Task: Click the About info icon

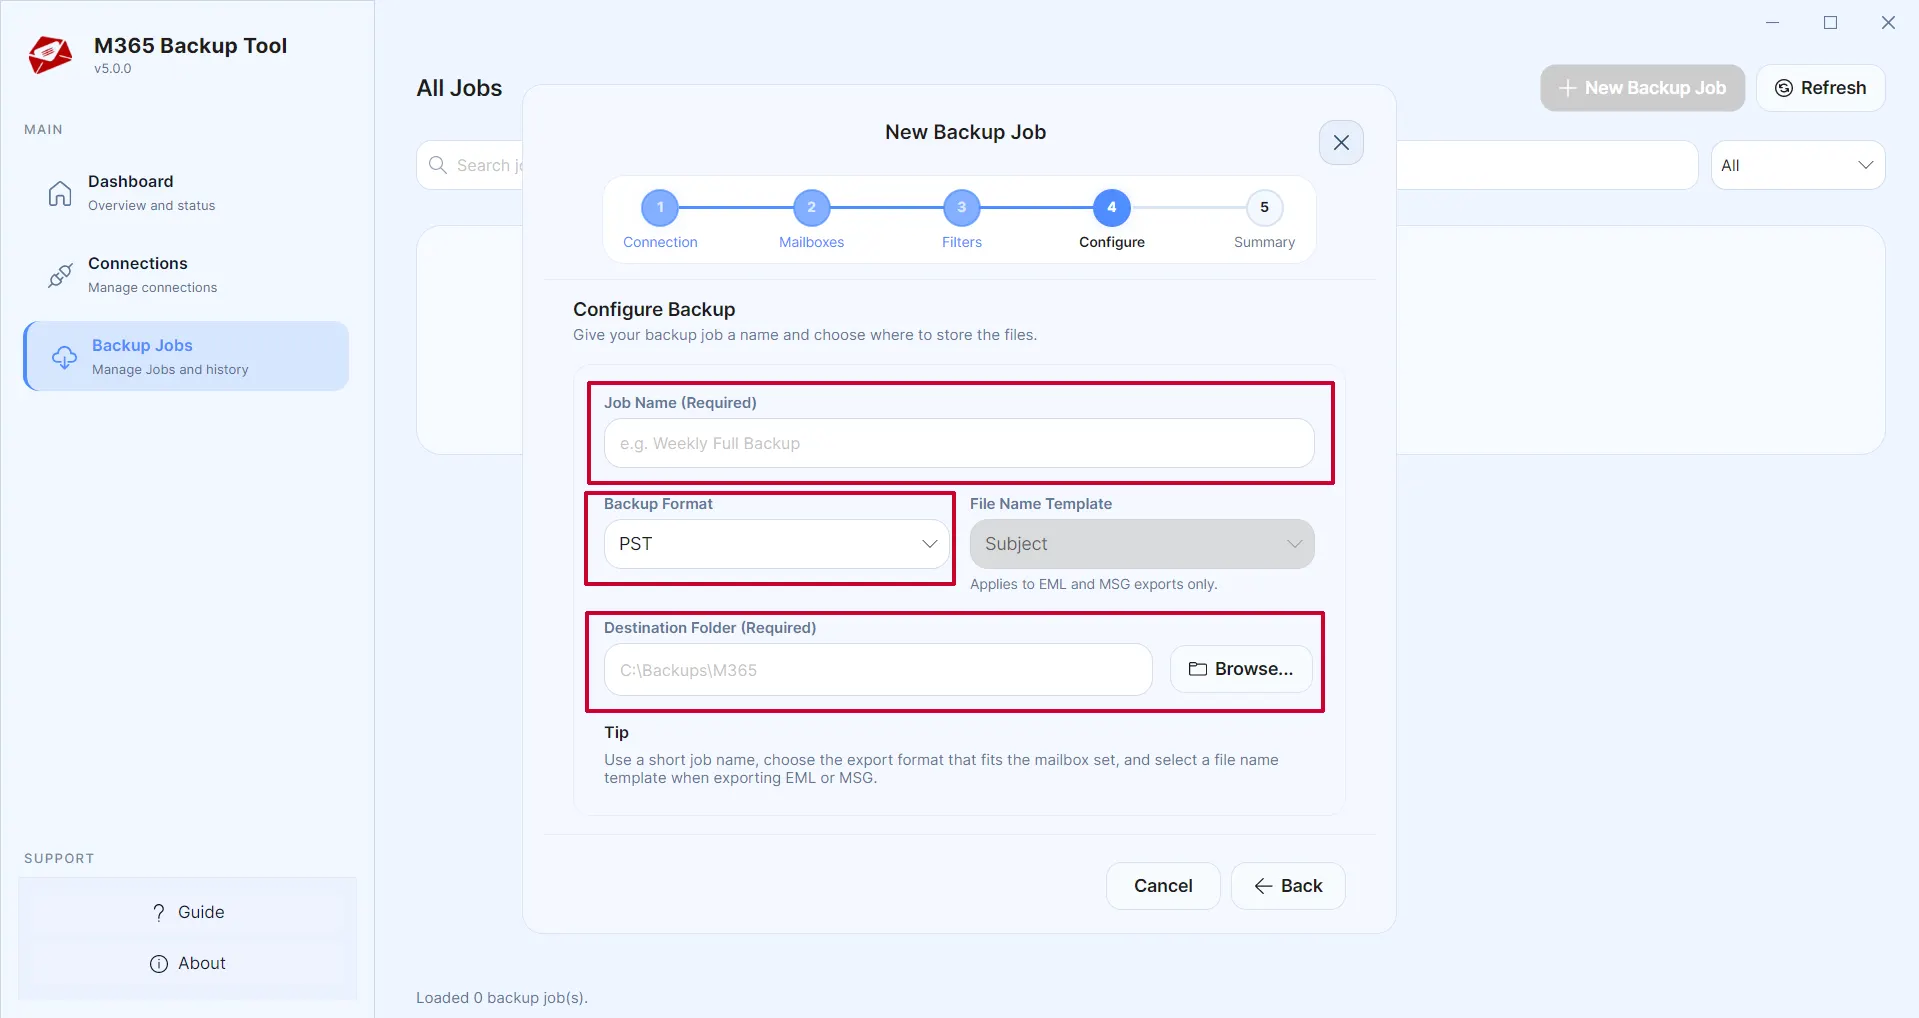Action: coord(159,963)
